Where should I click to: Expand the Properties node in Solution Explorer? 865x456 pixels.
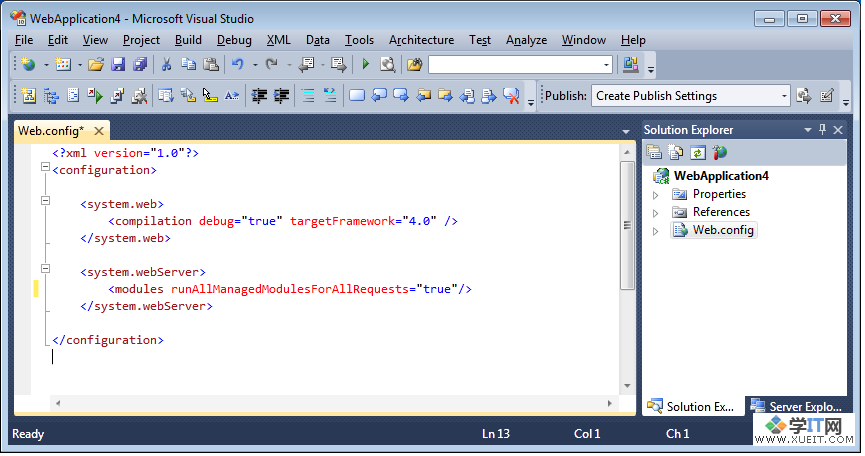655,195
